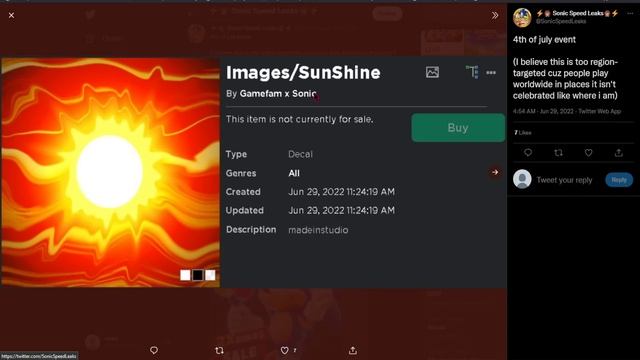
Task: Click the Decal type value
Action: [x=300, y=154]
